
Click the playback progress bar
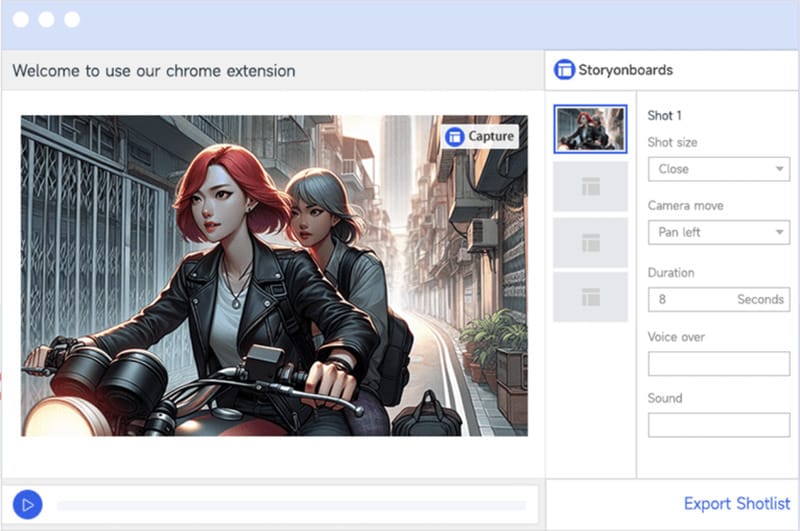(290, 505)
